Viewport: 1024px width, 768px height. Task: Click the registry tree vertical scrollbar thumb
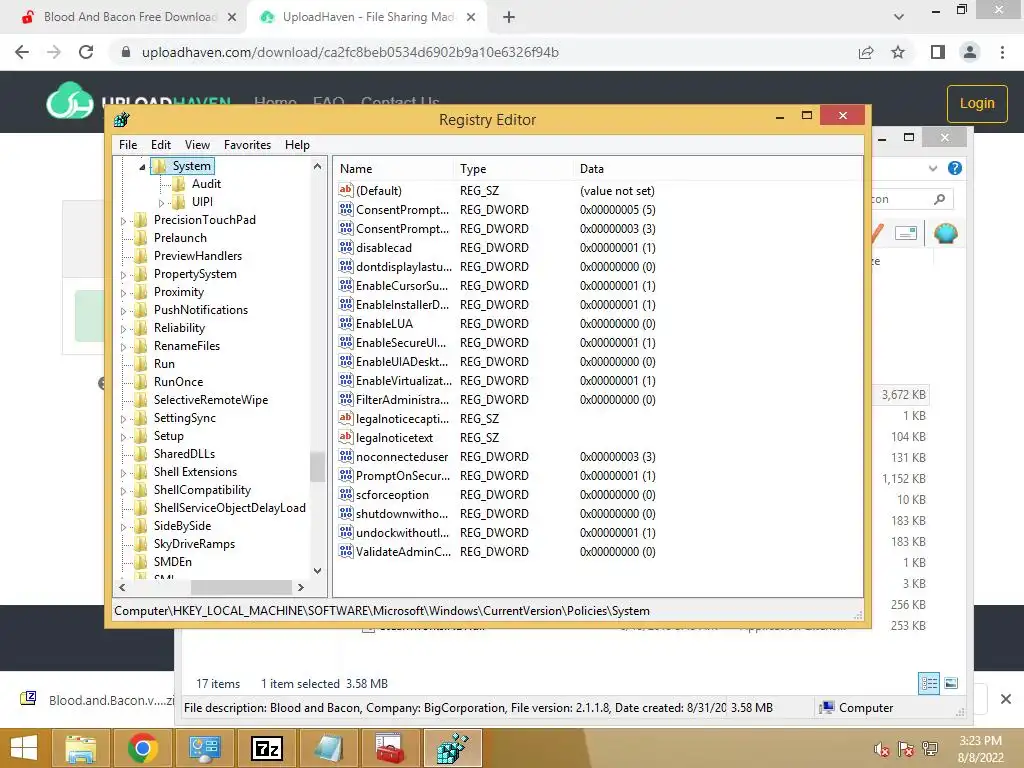pyautogui.click(x=317, y=467)
